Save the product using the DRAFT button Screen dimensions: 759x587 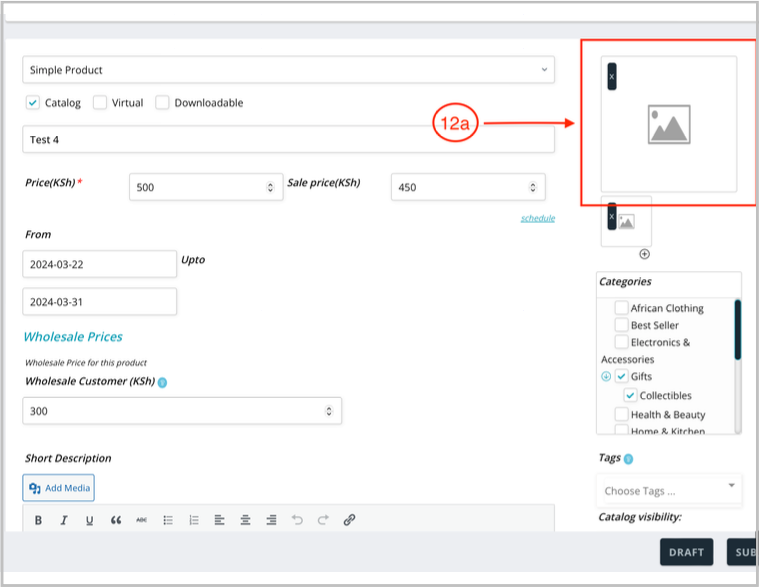(686, 552)
